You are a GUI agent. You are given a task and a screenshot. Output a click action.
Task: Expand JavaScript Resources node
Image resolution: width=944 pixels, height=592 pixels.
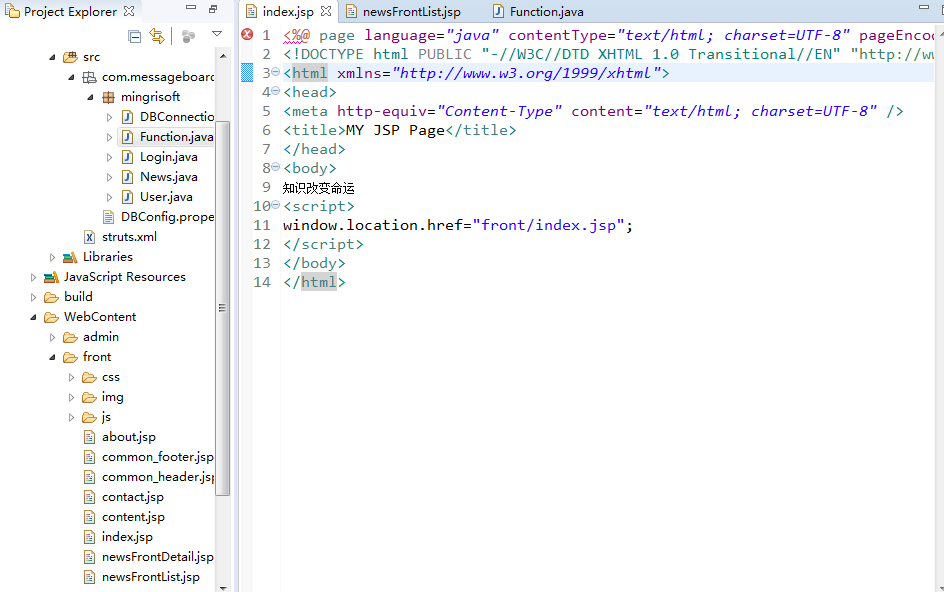pyautogui.click(x=33, y=277)
